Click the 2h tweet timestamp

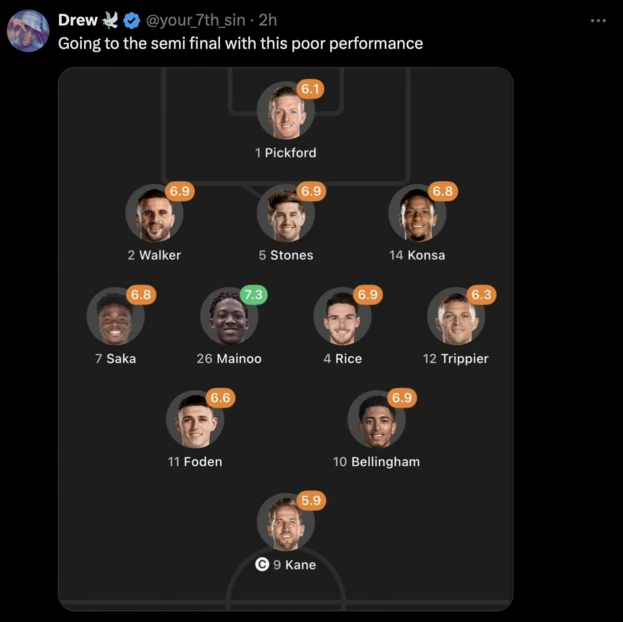click(268, 20)
